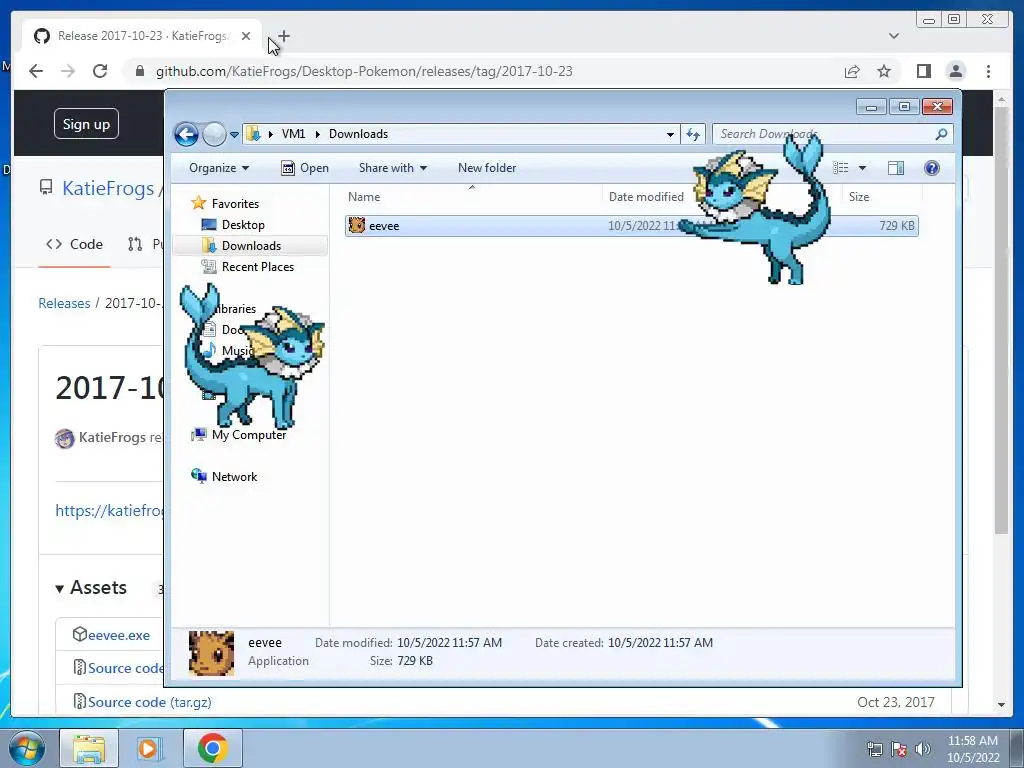Open the network tray icon
This screenshot has width=1024, height=768.
(x=874, y=749)
